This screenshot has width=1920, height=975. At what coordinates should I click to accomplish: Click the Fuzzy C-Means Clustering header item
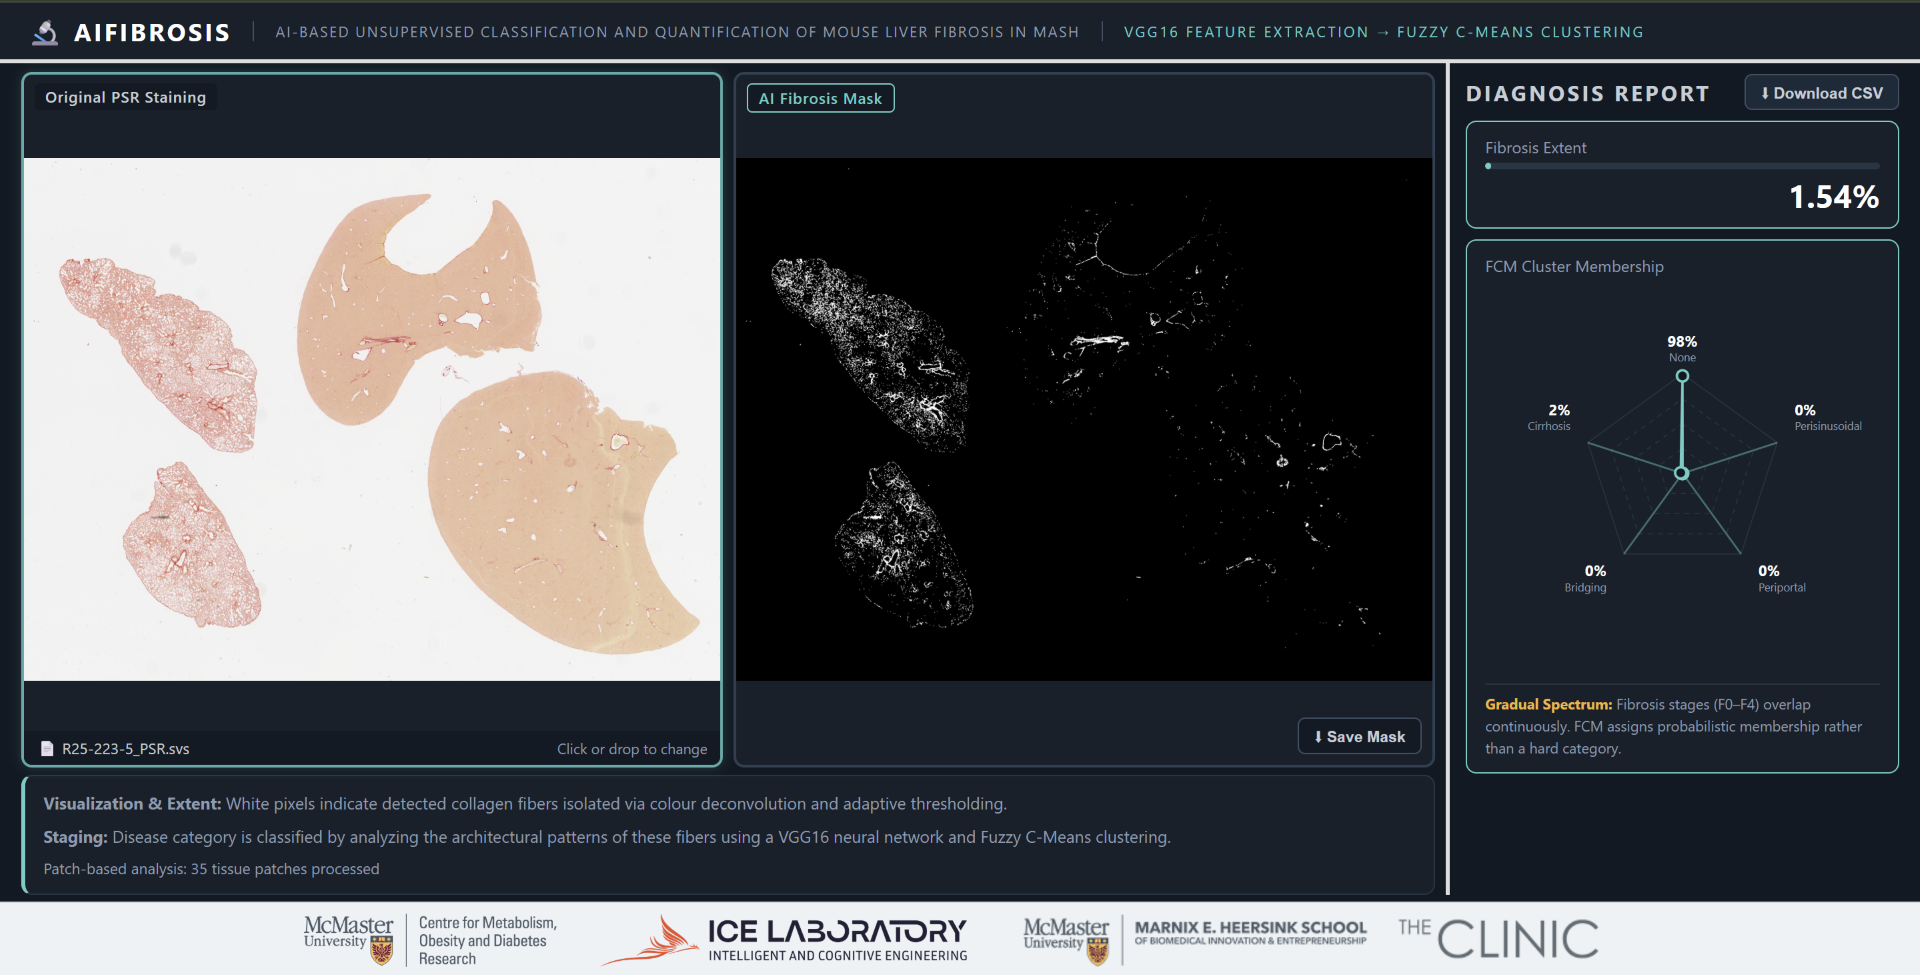coord(1520,31)
